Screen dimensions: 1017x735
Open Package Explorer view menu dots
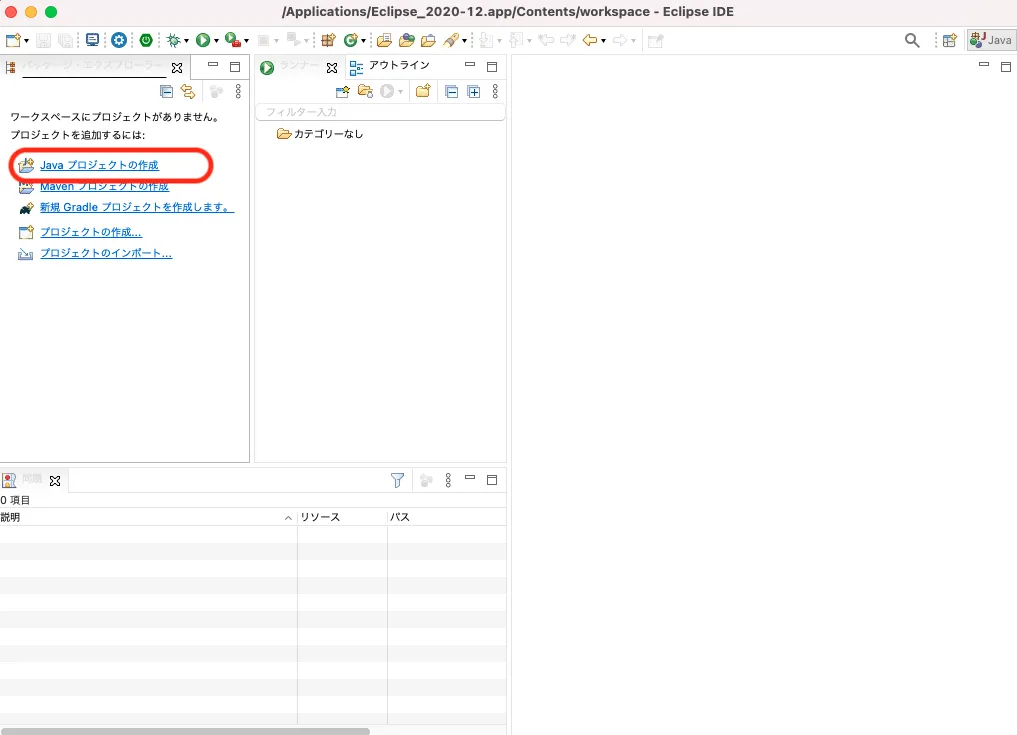pyautogui.click(x=238, y=91)
